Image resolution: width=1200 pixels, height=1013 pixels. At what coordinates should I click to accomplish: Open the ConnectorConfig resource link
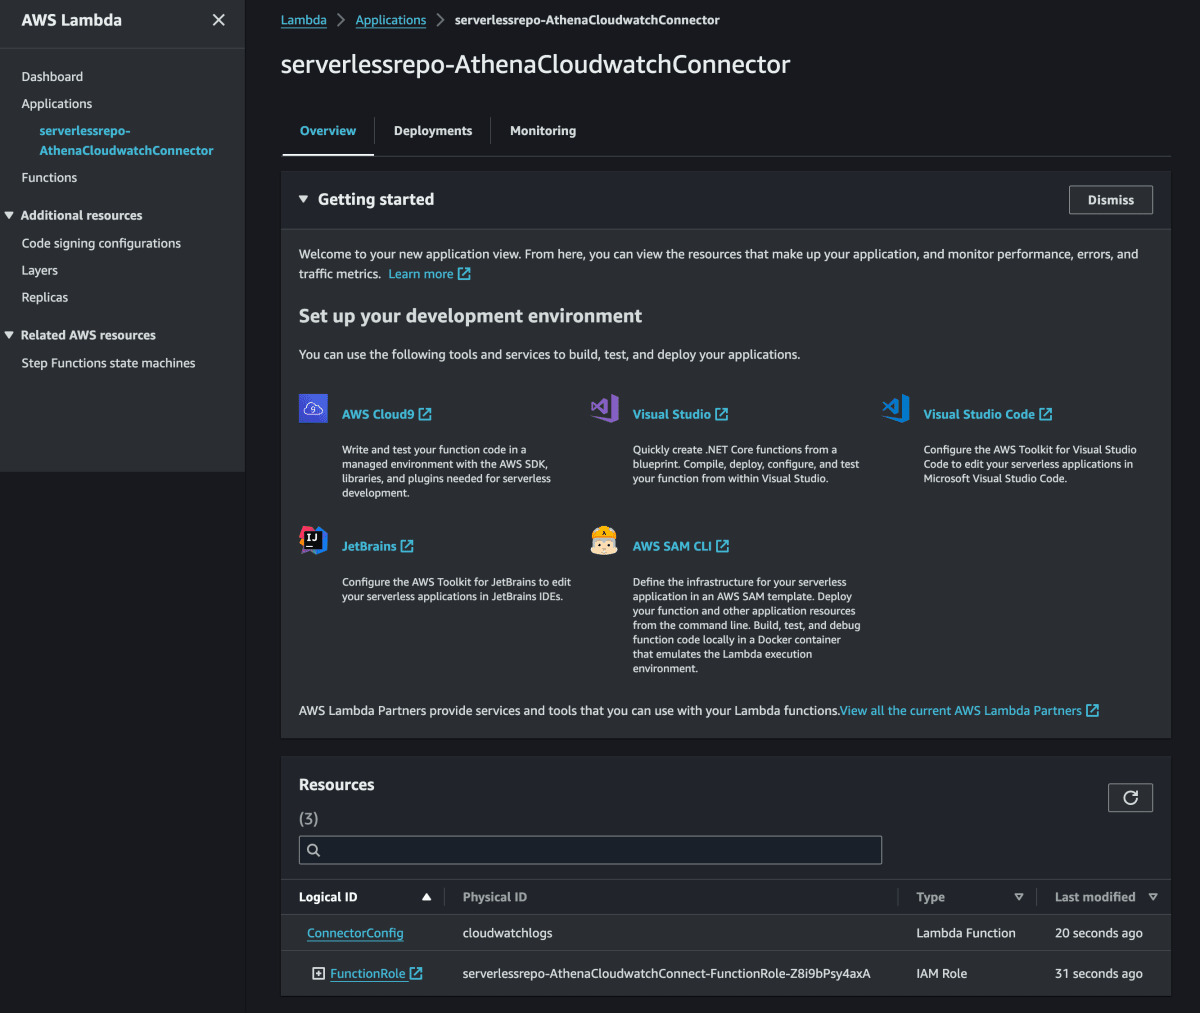pos(355,933)
